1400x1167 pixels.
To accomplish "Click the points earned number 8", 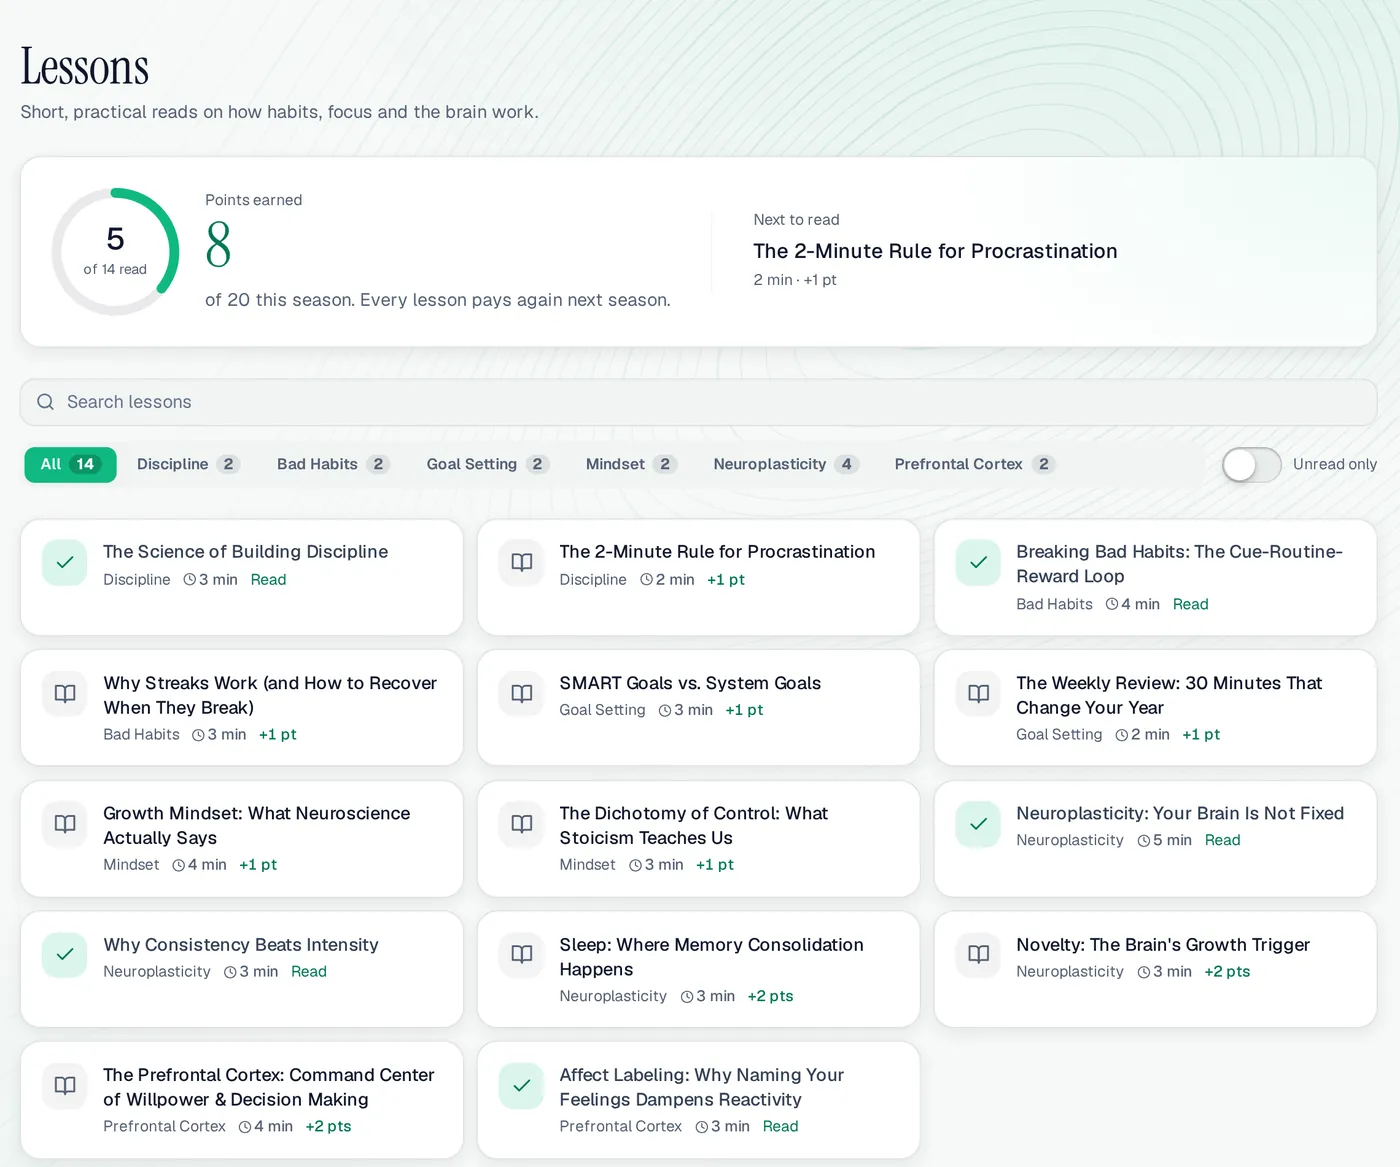I will (x=218, y=245).
